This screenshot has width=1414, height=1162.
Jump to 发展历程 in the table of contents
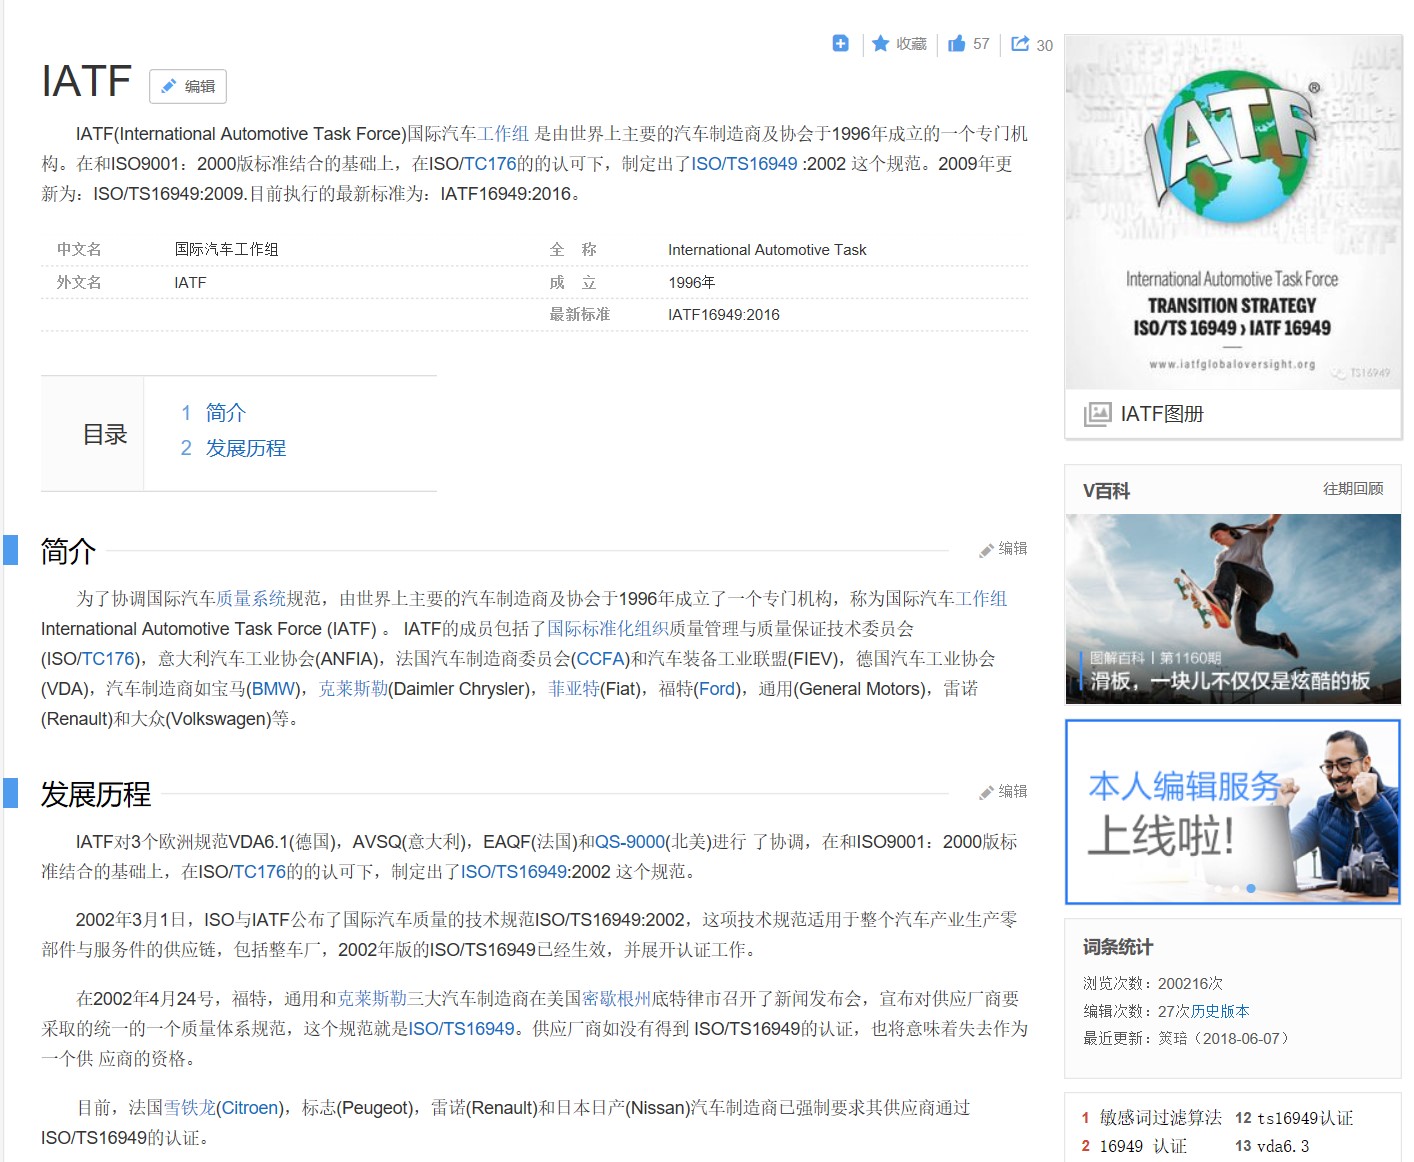245,448
